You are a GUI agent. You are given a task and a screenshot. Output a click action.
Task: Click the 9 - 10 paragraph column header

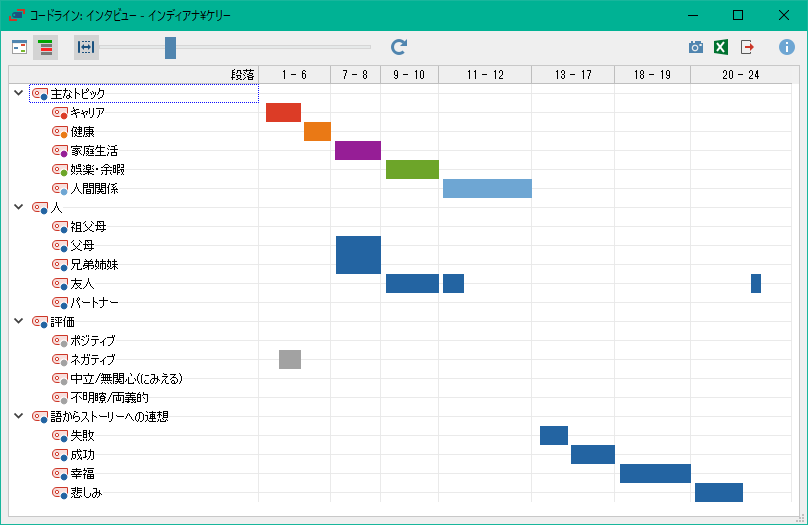[410, 75]
